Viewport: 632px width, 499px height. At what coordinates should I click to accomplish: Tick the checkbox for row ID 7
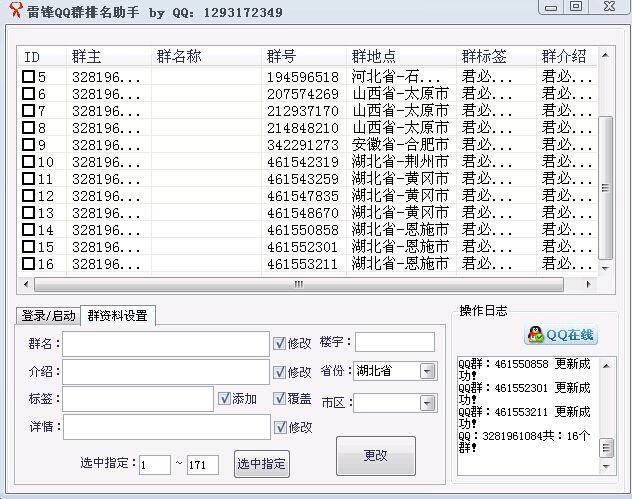(28, 110)
